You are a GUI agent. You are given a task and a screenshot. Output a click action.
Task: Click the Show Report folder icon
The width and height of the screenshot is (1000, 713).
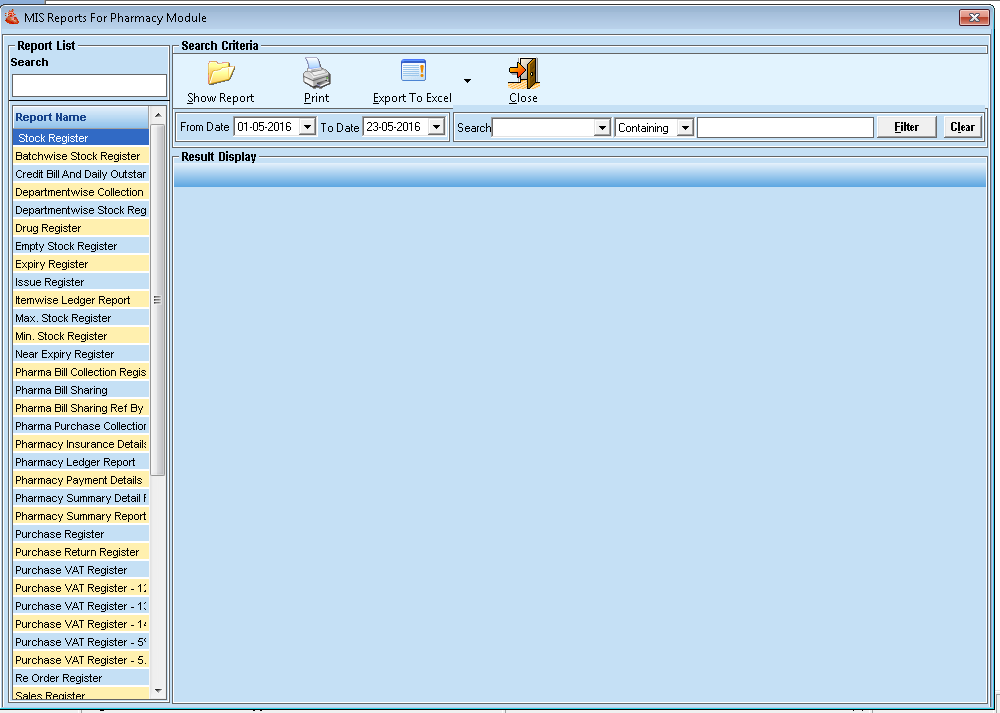[220, 74]
